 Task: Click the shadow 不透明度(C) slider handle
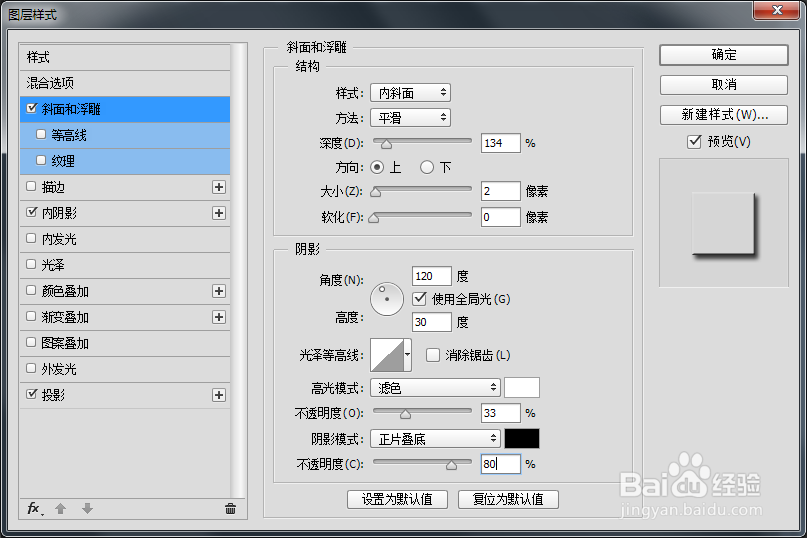451,465
